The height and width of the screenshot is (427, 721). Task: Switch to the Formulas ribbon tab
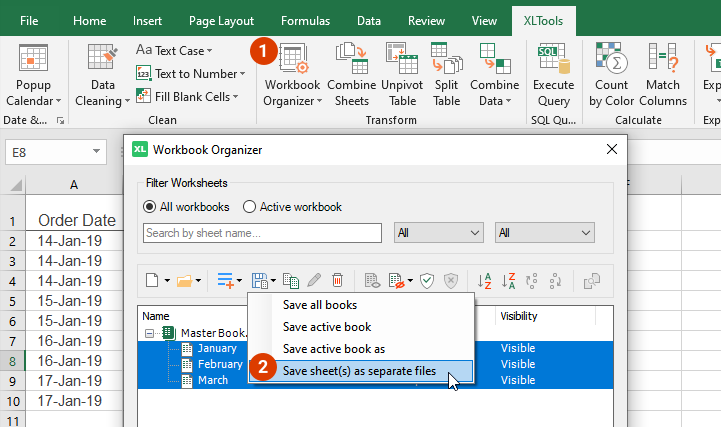pyautogui.click(x=305, y=21)
